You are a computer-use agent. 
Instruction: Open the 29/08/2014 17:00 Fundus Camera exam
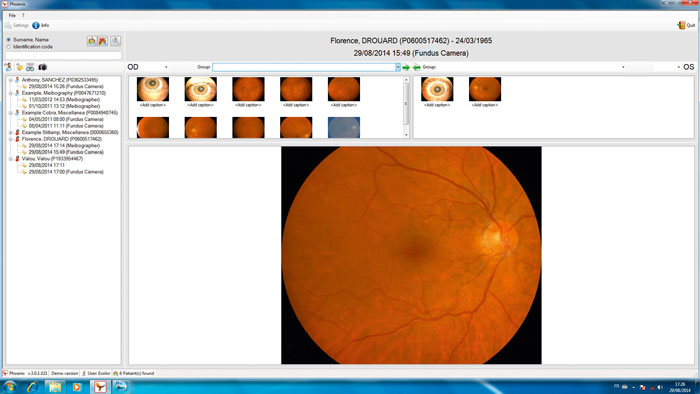66,172
